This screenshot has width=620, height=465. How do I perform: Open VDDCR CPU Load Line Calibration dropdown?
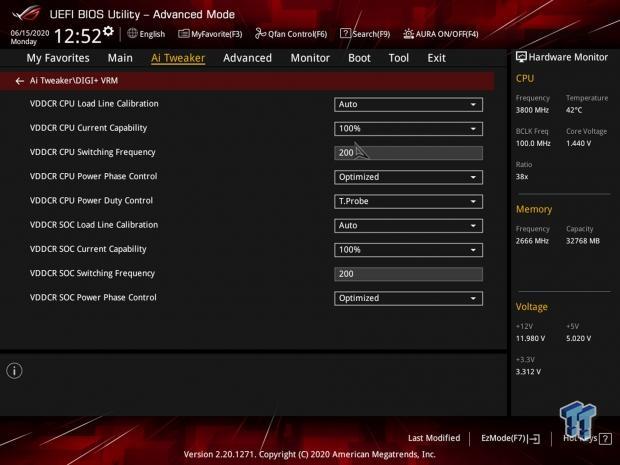coord(408,104)
